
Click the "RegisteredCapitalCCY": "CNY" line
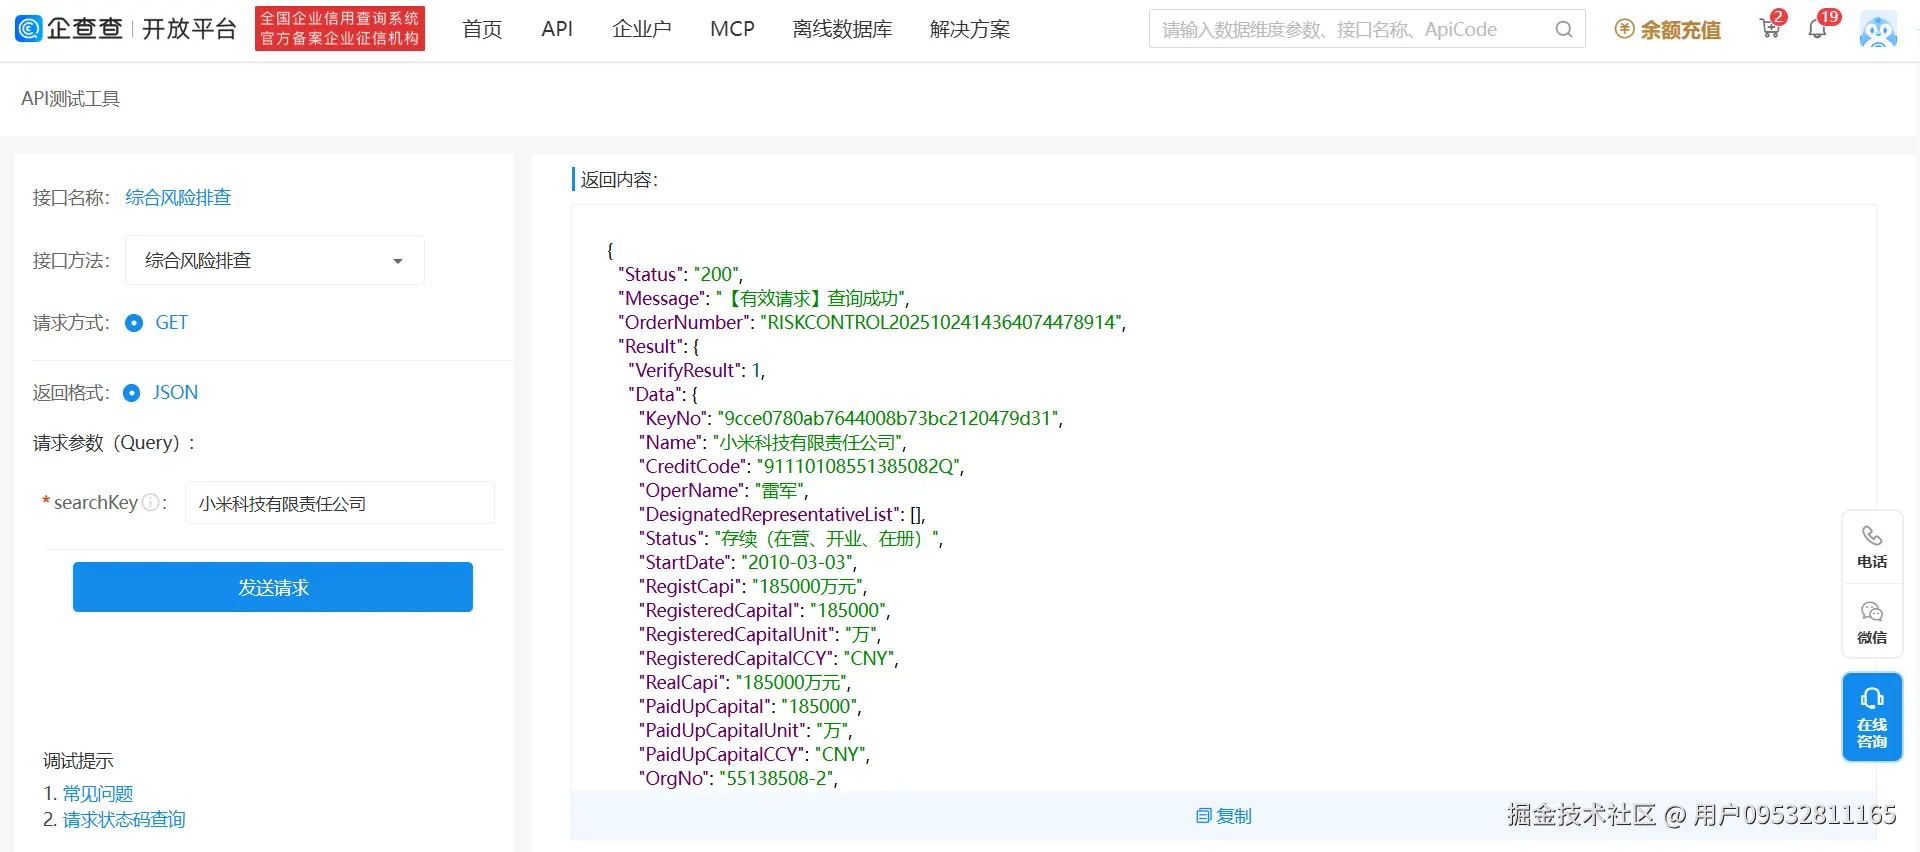click(769, 658)
